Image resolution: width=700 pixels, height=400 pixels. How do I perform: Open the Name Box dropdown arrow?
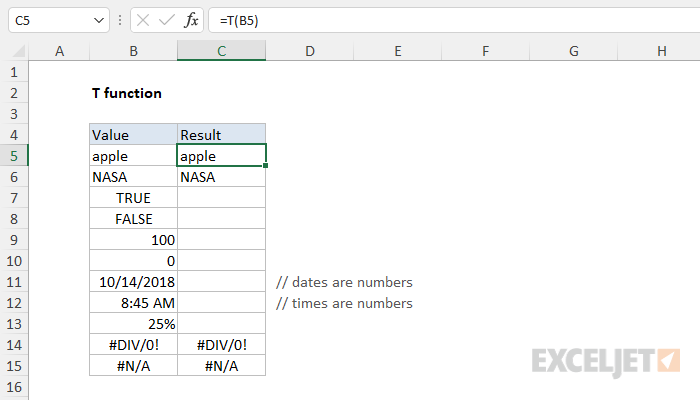[99, 21]
